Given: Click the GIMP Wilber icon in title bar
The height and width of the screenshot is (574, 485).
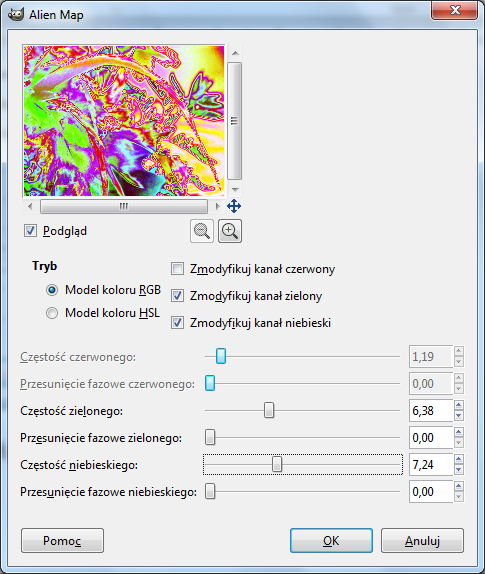Looking at the screenshot, I should pyautogui.click(x=15, y=14).
